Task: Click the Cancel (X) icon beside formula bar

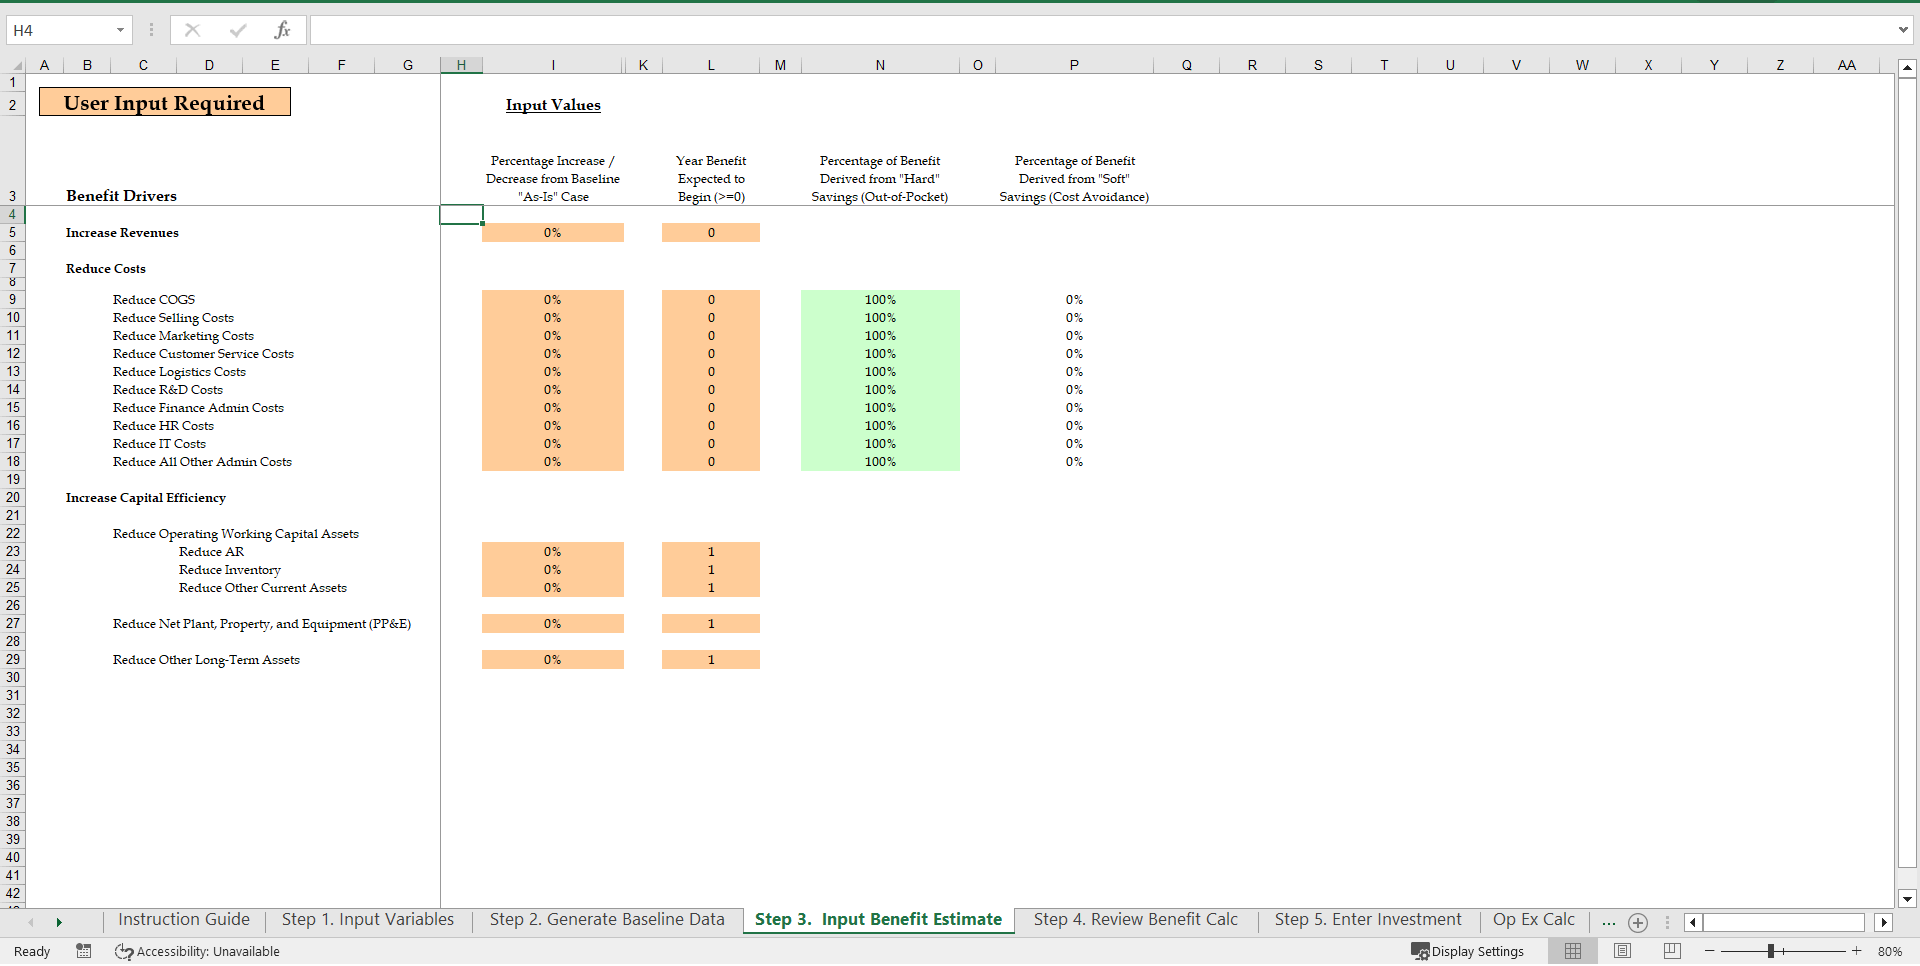Action: pyautogui.click(x=192, y=30)
